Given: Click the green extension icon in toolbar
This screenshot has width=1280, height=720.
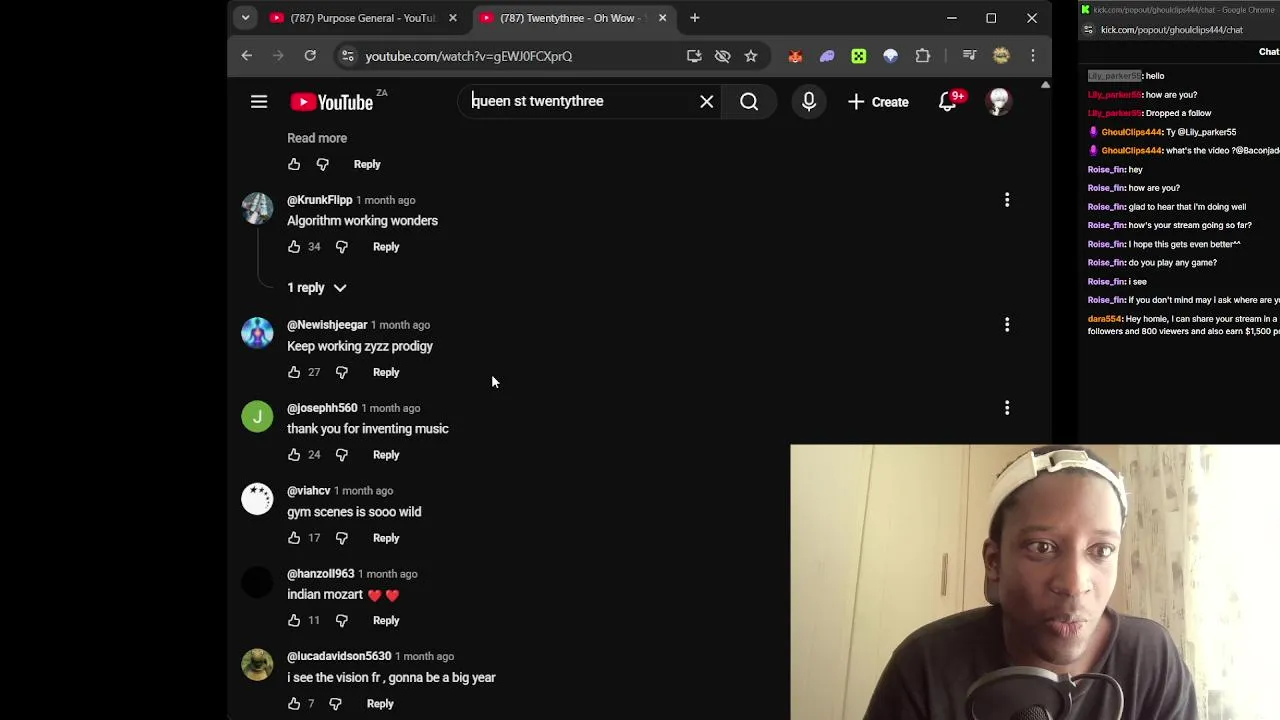Looking at the screenshot, I should [x=859, y=56].
